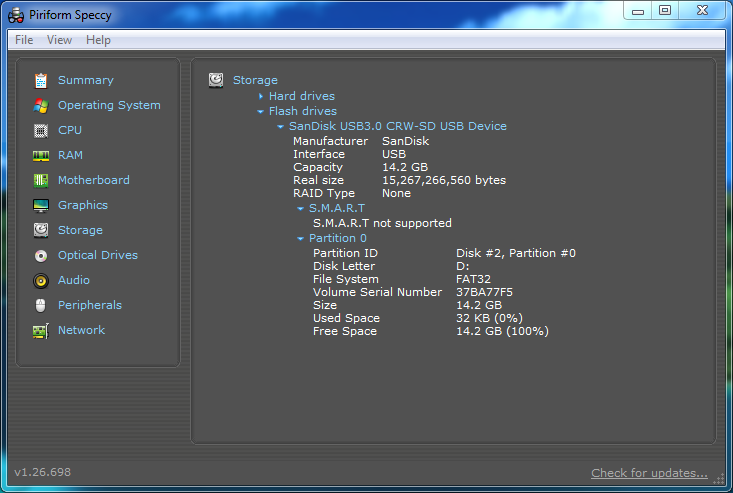Select the CPU chip icon
The width and height of the screenshot is (733, 493).
(x=41, y=130)
